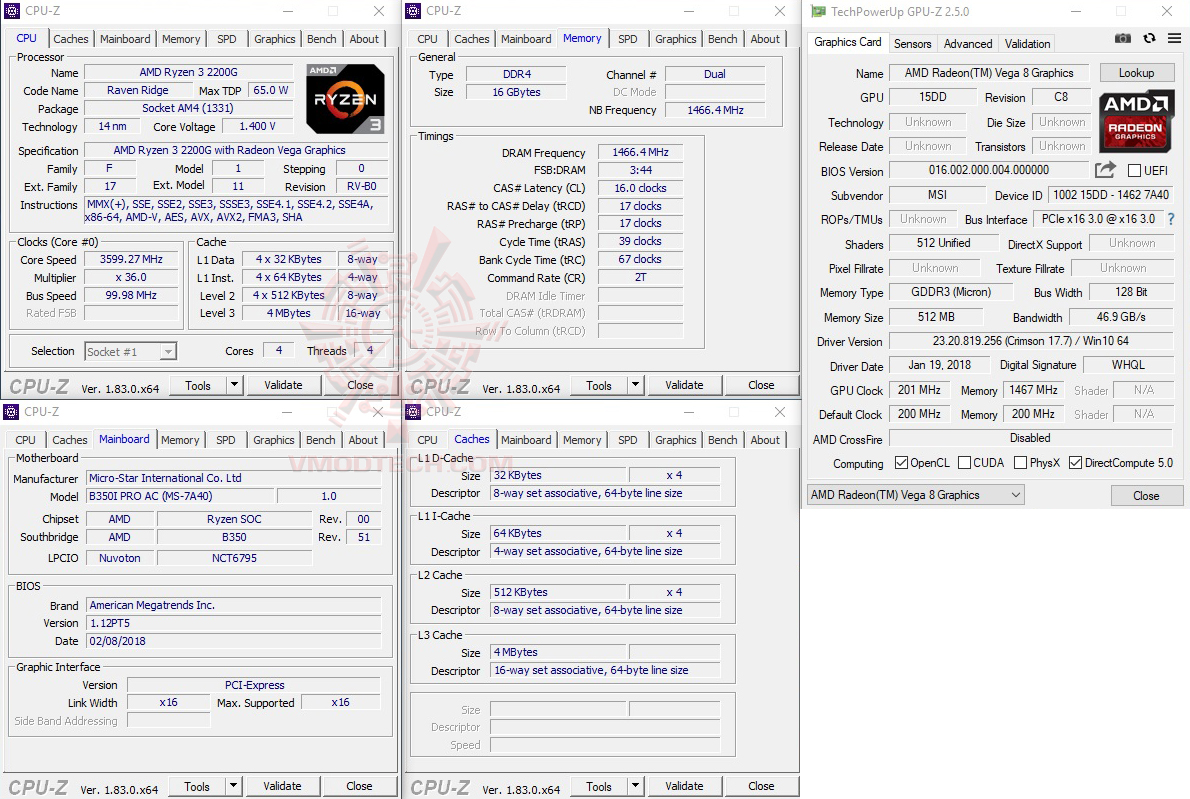Expand Tools arrow in CPU-Z window with Memory tab active
1190x799 pixels.
pos(635,385)
